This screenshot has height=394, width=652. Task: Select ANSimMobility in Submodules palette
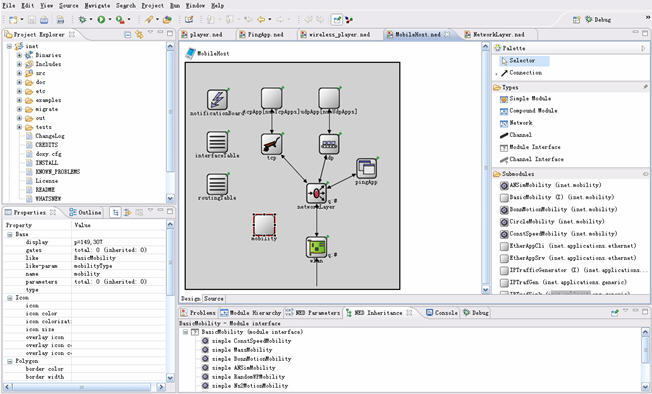[551, 185]
